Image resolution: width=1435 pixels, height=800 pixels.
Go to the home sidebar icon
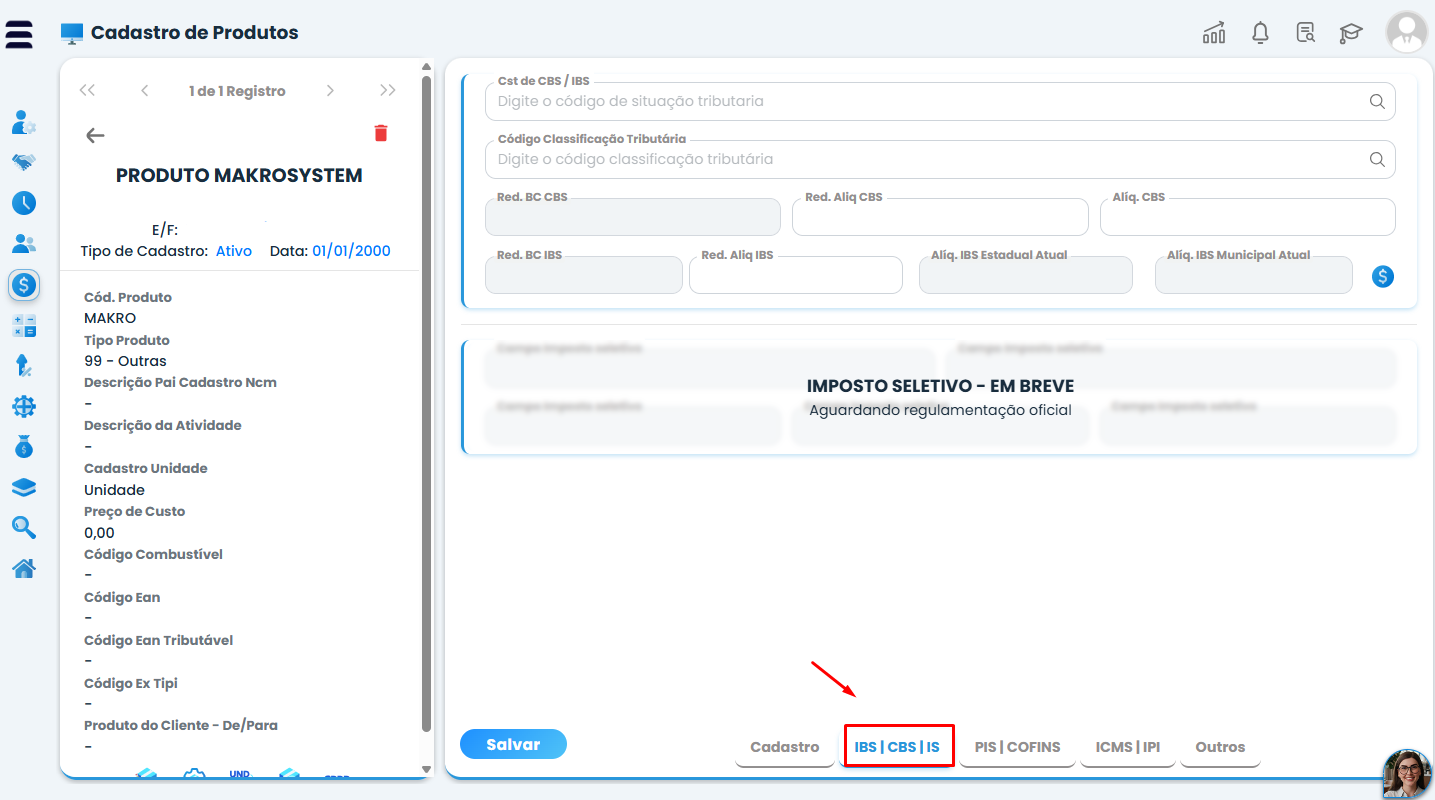24,568
